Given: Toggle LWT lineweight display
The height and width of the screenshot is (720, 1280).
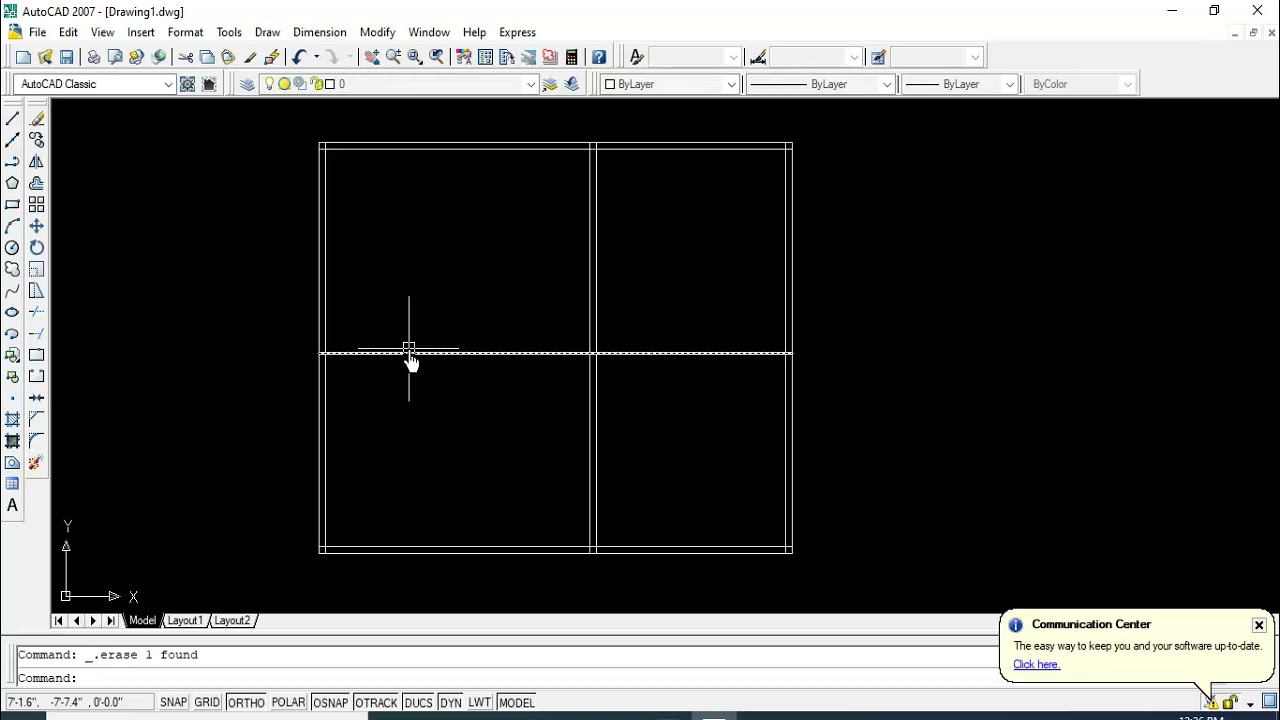Looking at the screenshot, I should (x=480, y=703).
